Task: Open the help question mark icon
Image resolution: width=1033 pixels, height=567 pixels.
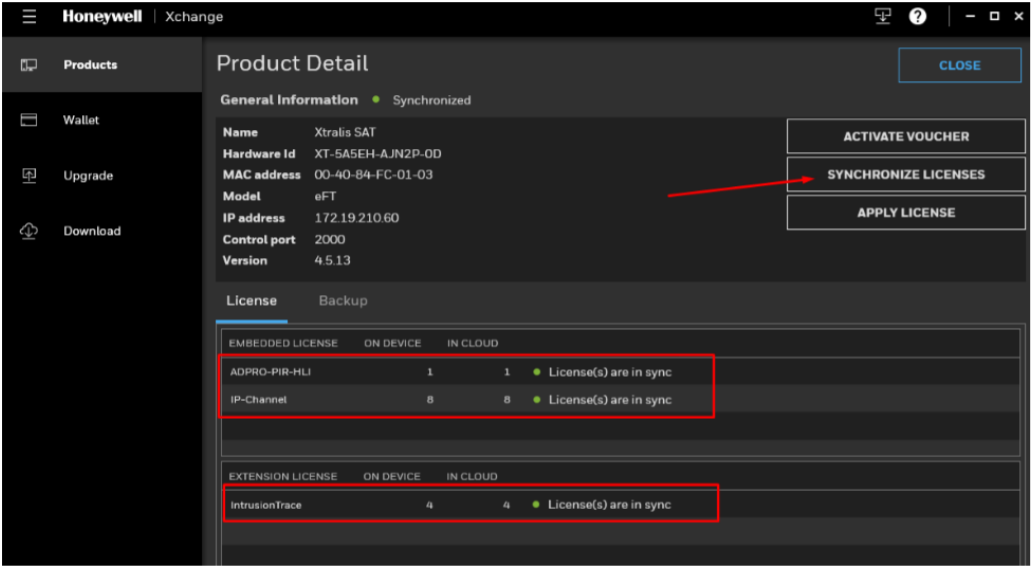Action: pos(918,16)
